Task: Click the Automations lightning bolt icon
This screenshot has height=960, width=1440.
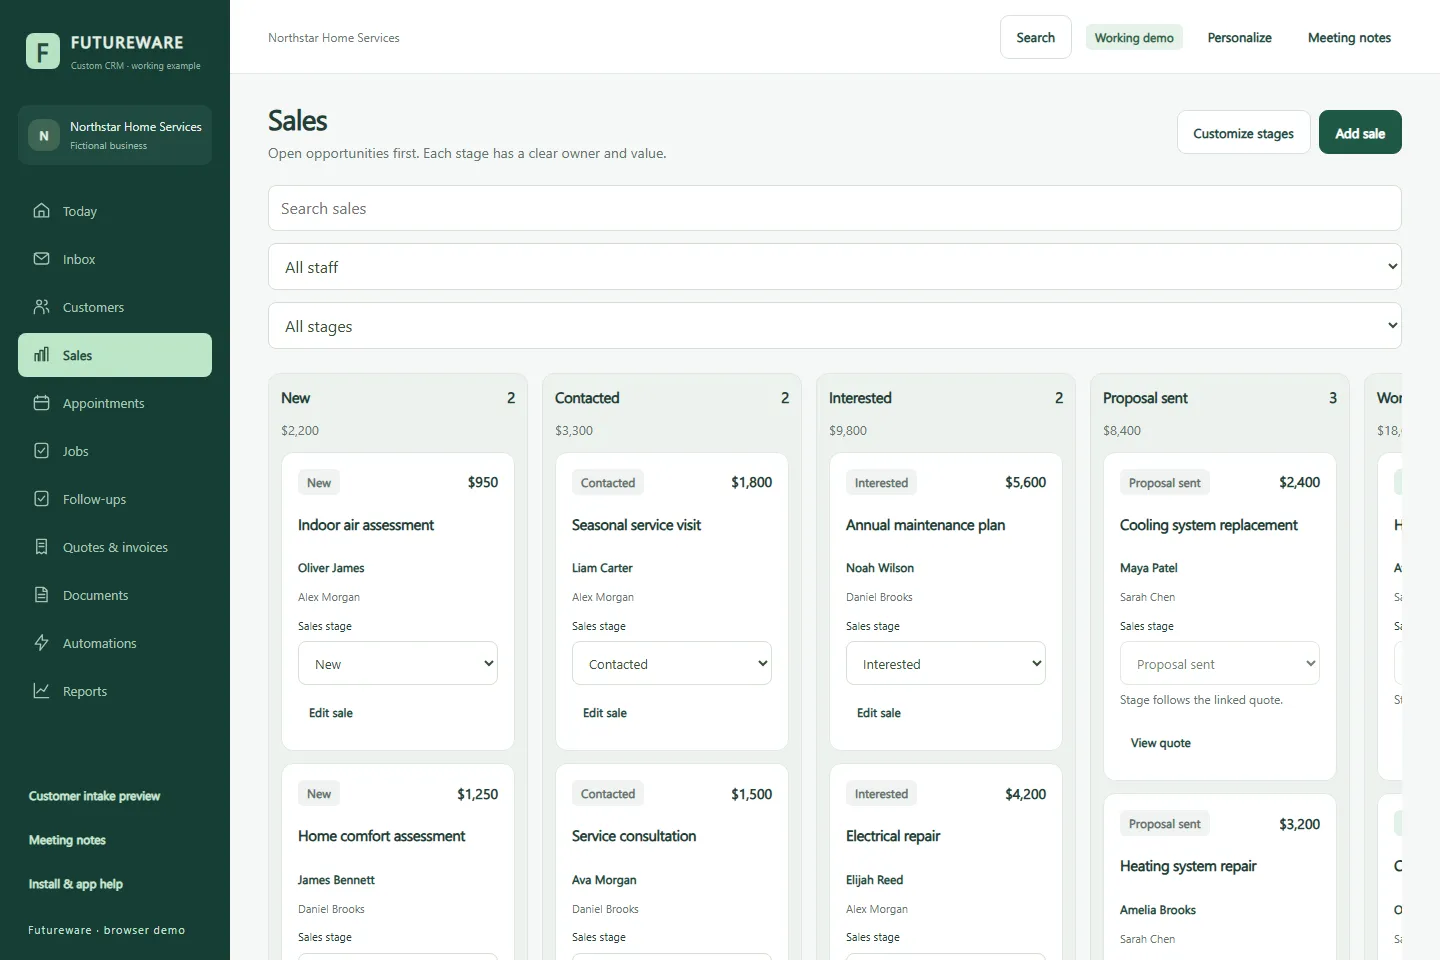Action: coord(41,643)
